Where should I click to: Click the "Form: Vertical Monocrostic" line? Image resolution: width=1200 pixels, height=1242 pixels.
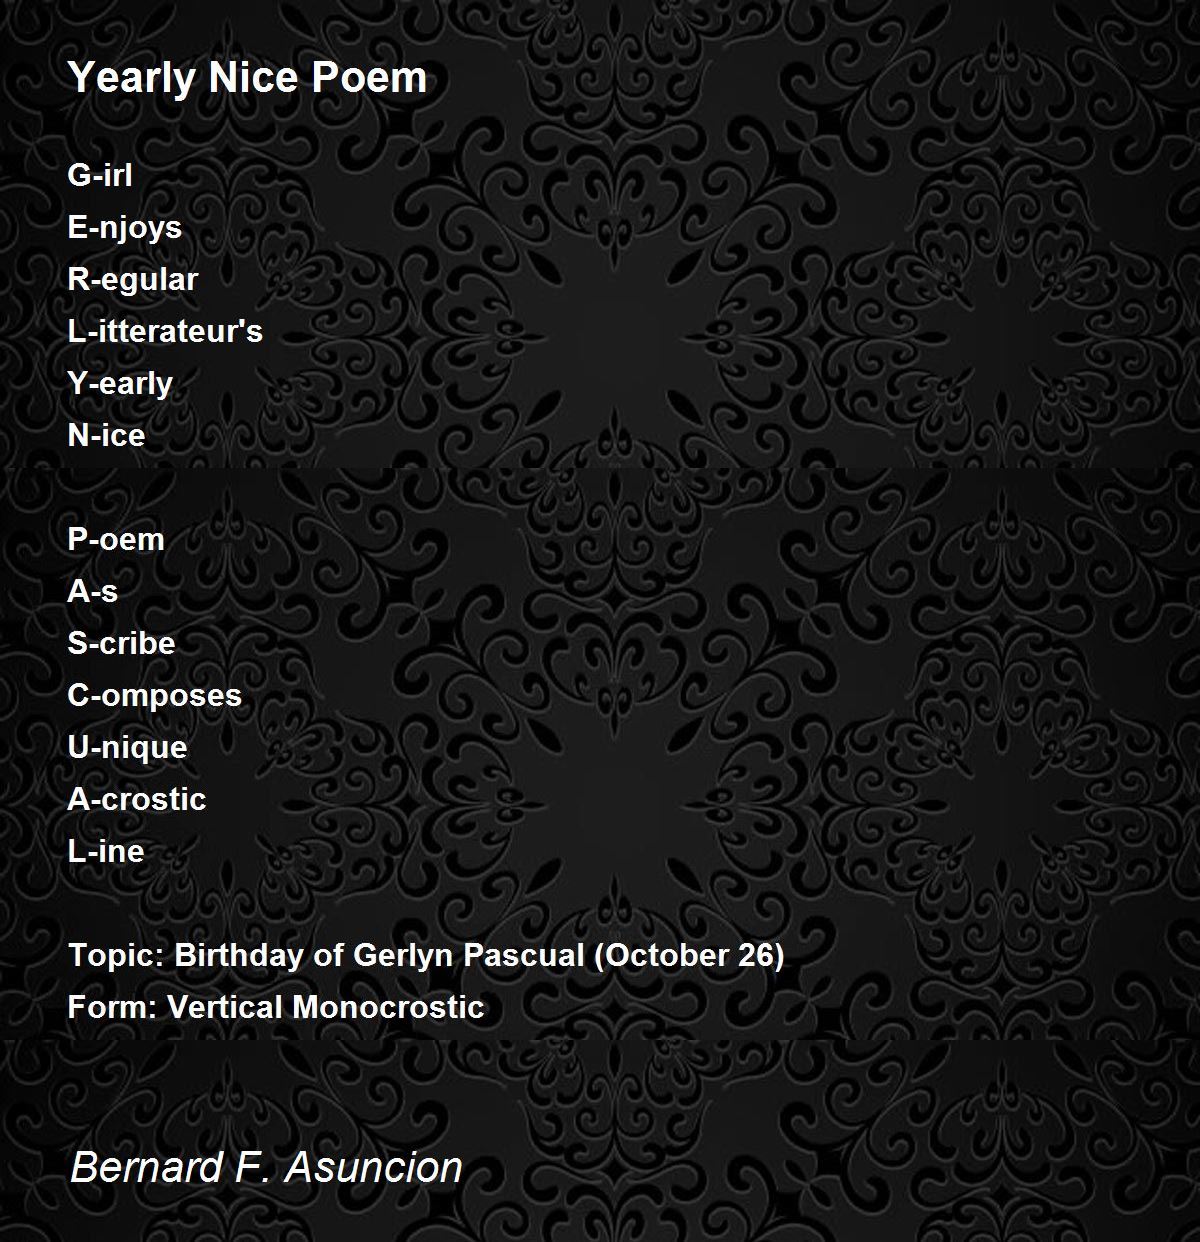click(276, 1007)
